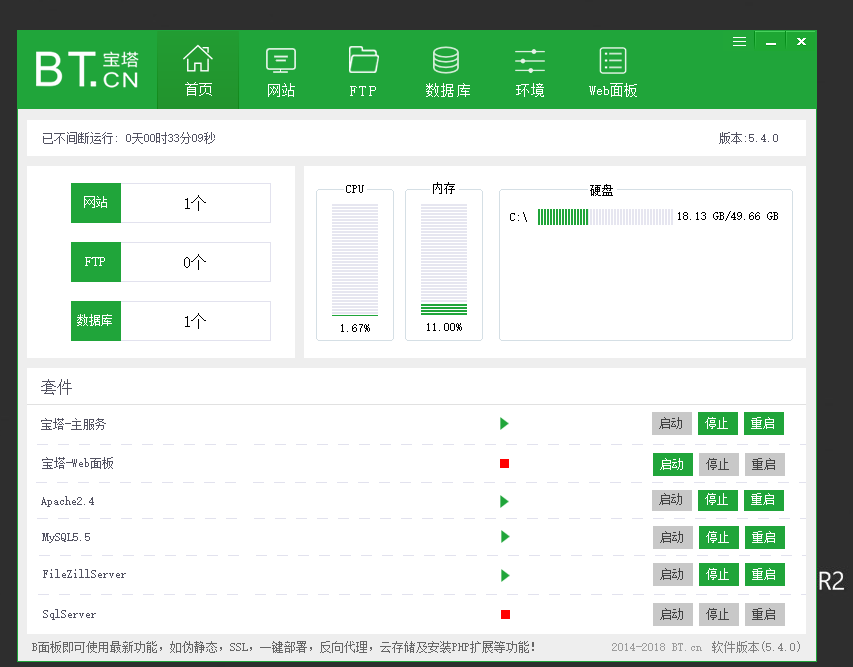Click 启动 for SqlServer
The height and width of the screenshot is (667, 853).
[x=673, y=614]
